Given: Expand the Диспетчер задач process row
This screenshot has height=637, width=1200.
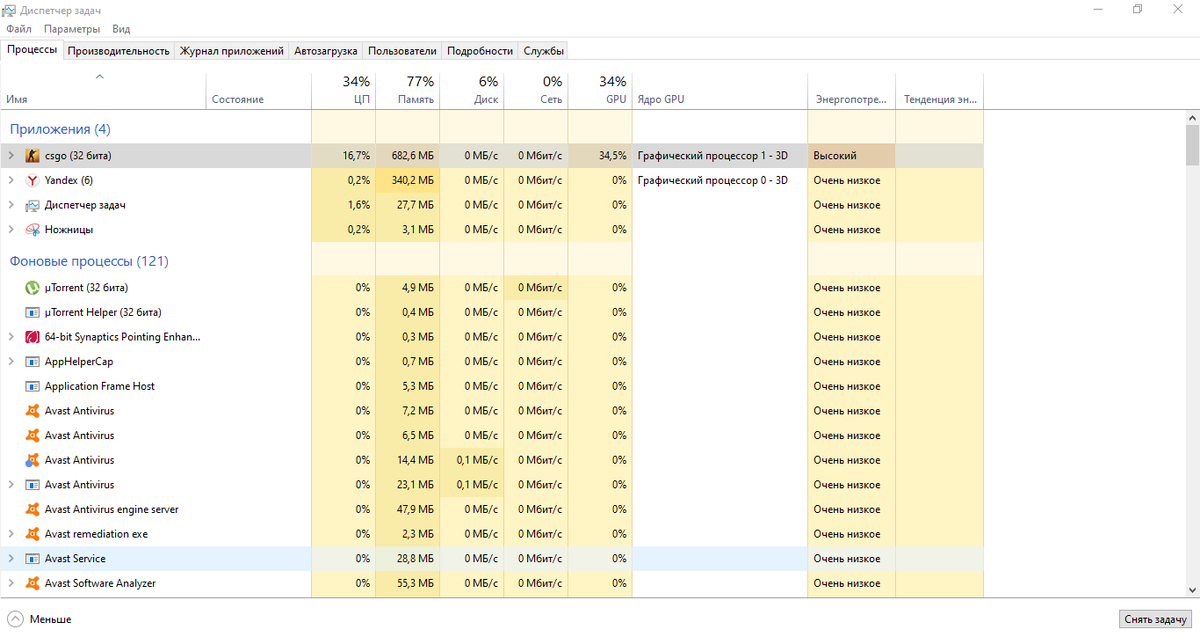Looking at the screenshot, I should click(x=11, y=205).
